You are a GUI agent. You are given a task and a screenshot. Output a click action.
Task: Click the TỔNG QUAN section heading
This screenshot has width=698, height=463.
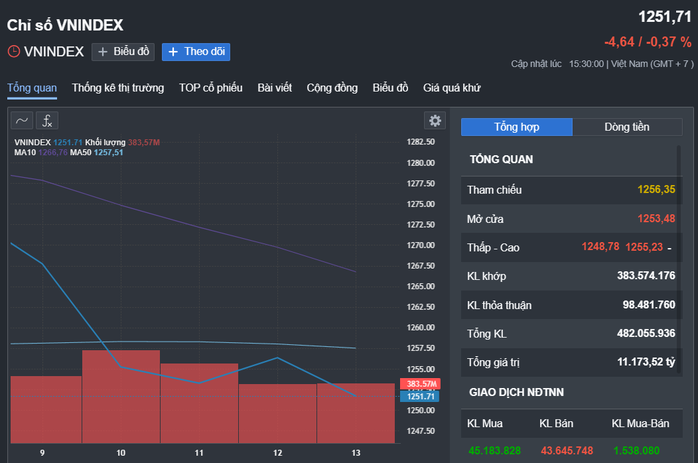[x=501, y=159]
